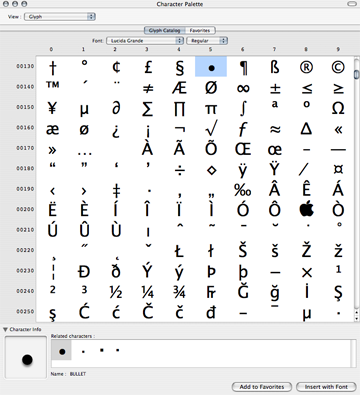This screenshot has width=360, height=395.
Task: Select the Omega glyph
Action: point(338,108)
